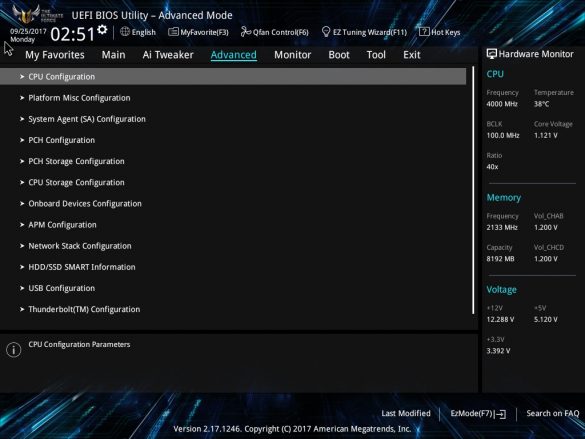This screenshot has width=585, height=439.
Task: Open Qfan Control fan icon
Action: pyautogui.click(x=245, y=32)
